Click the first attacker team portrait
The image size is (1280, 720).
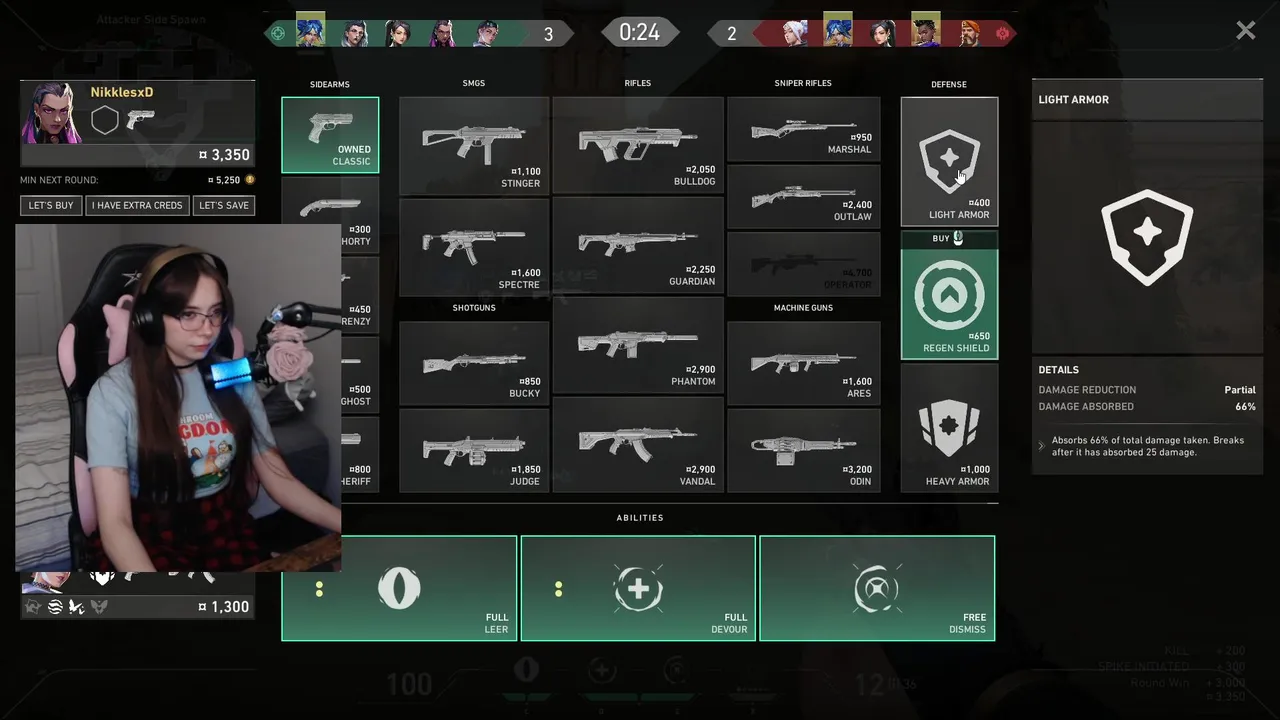click(311, 32)
